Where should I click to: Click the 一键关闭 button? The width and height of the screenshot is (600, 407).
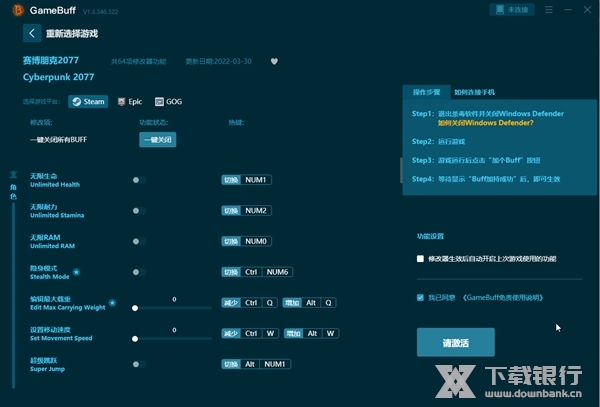[x=157, y=140]
